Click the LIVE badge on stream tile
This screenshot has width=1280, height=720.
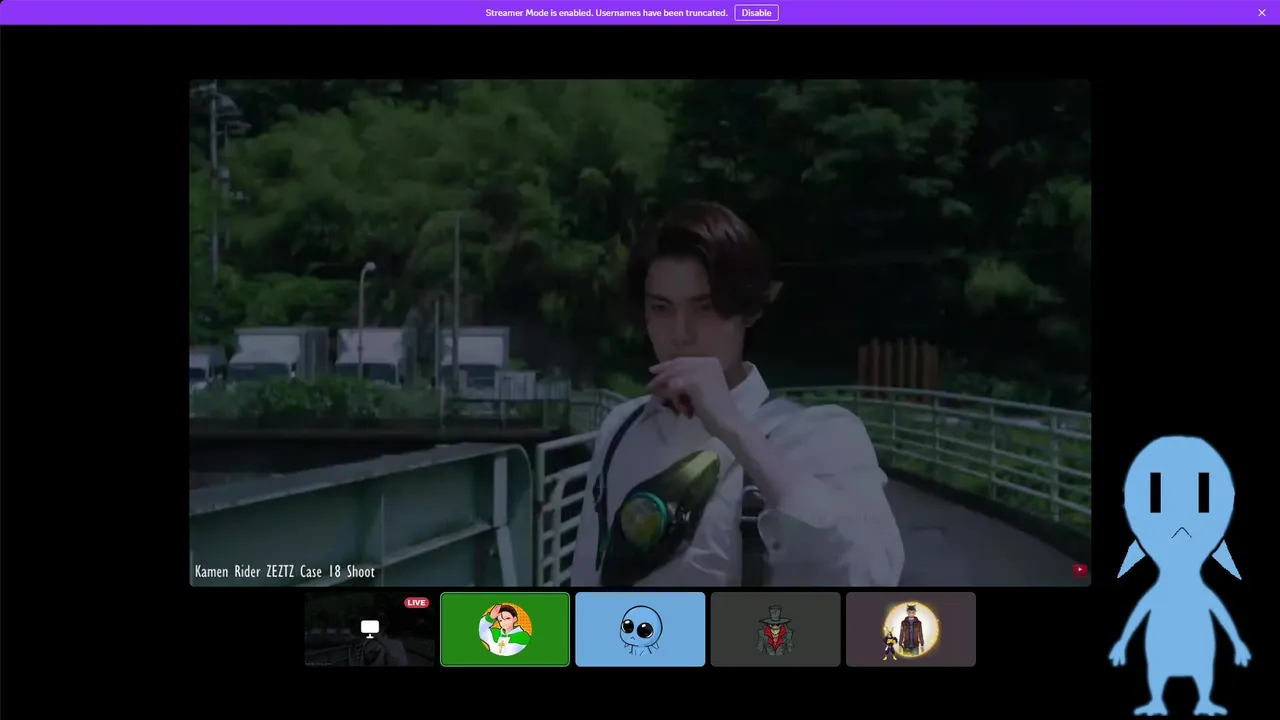(x=416, y=602)
